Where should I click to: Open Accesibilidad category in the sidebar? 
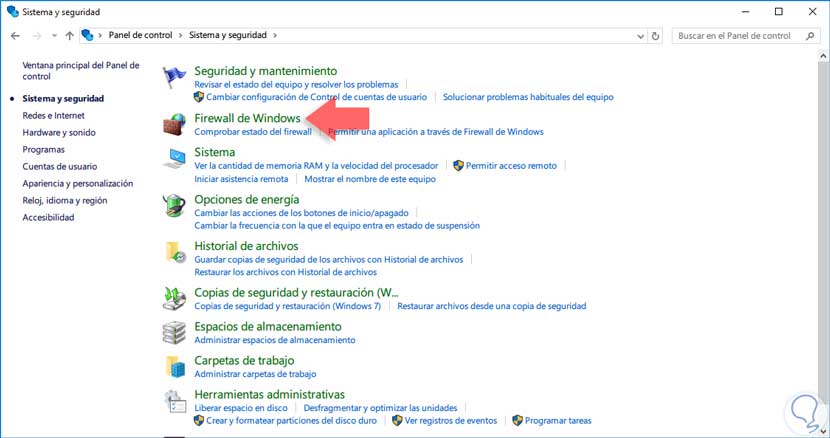pyautogui.click(x=48, y=217)
